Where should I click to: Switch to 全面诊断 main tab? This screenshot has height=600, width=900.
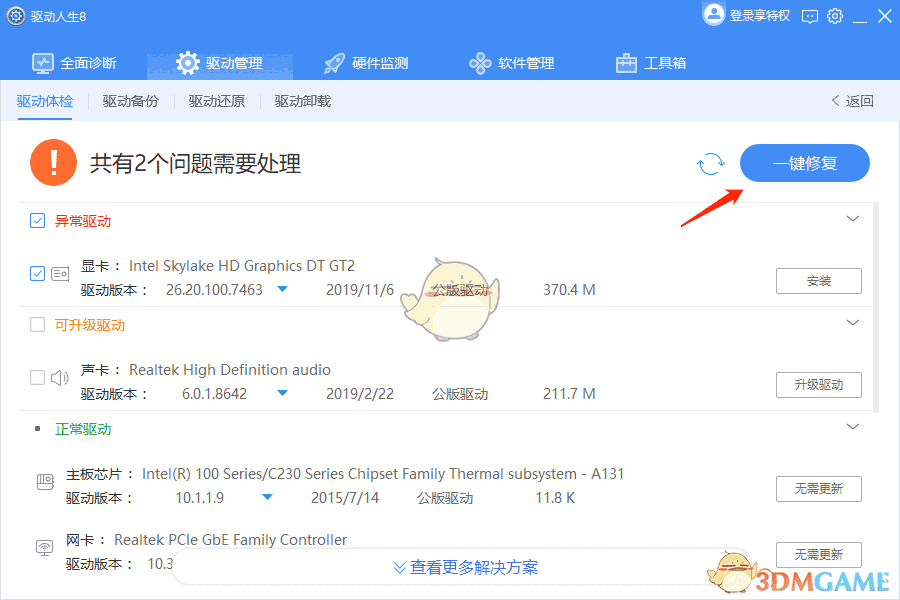(74, 63)
